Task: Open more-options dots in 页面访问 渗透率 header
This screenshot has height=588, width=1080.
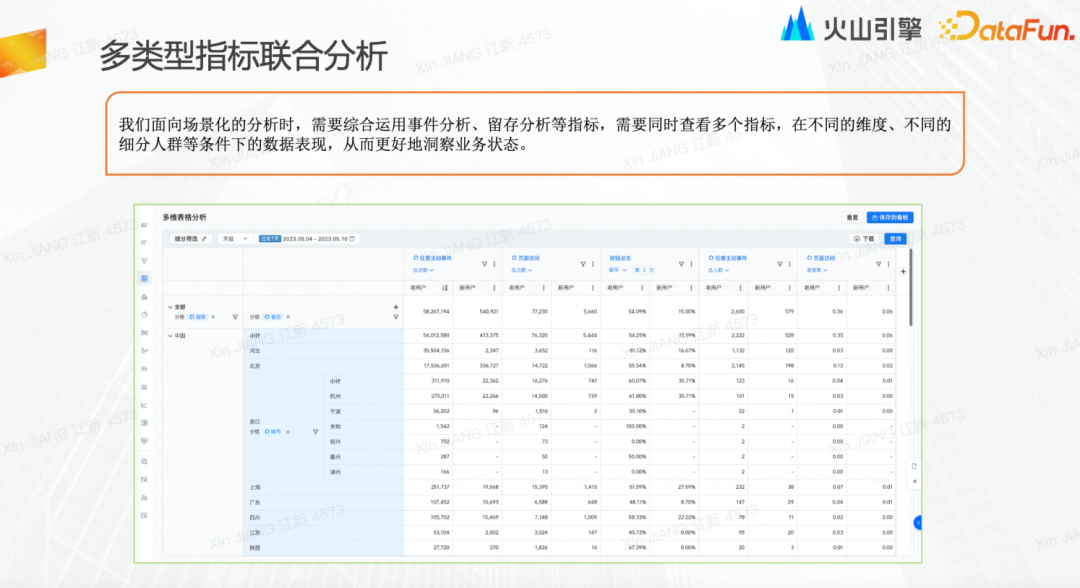Action: pos(889,264)
